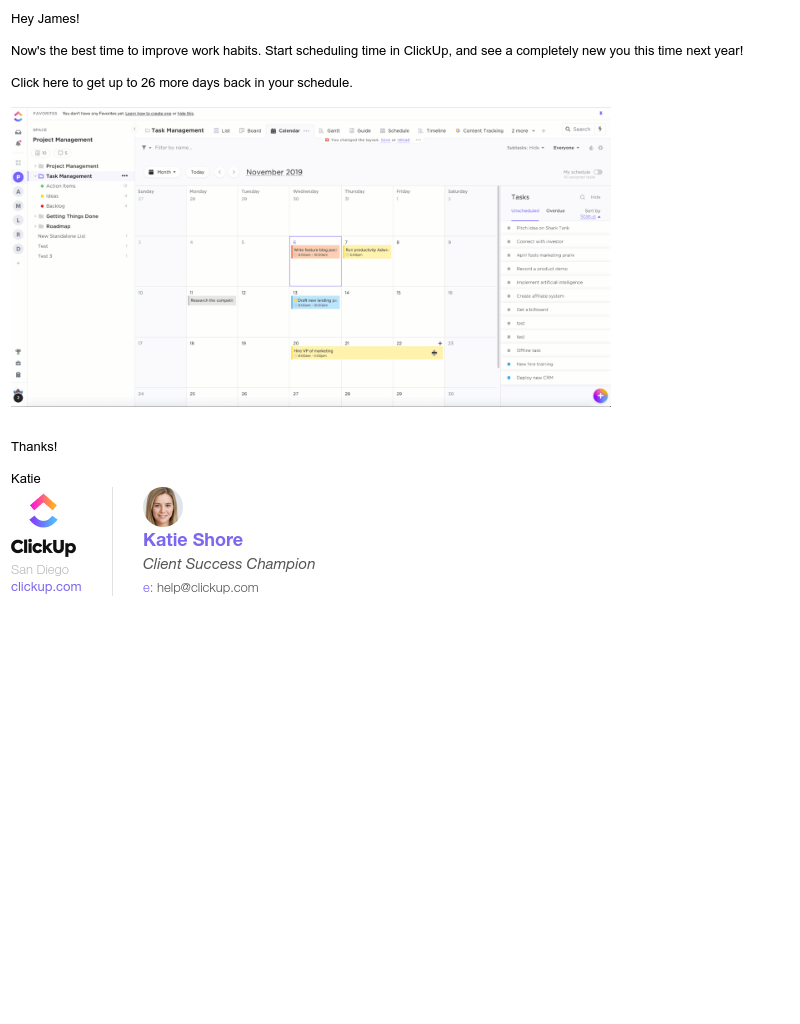Click Katie Shore's profile photo
The height and width of the screenshot is (1024, 800).
[163, 507]
